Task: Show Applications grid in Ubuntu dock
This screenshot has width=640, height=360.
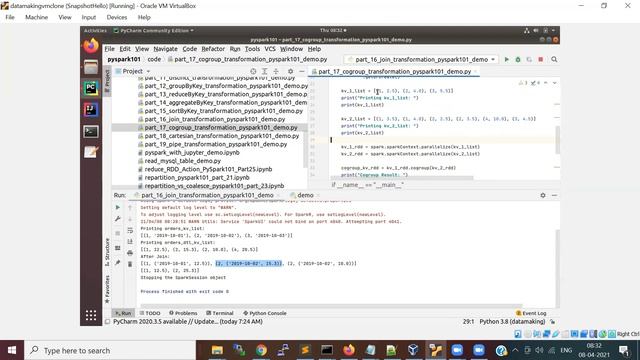Action: pyautogui.click(x=91, y=315)
